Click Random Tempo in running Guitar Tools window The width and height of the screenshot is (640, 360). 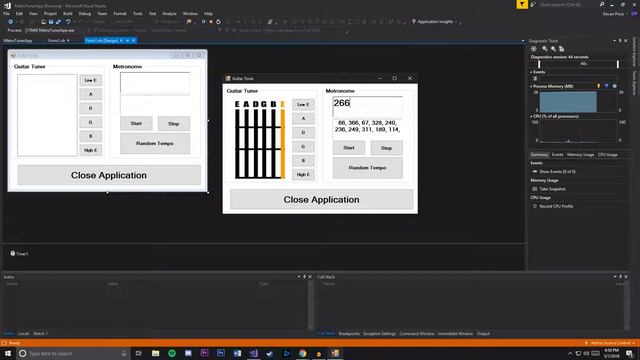368,168
